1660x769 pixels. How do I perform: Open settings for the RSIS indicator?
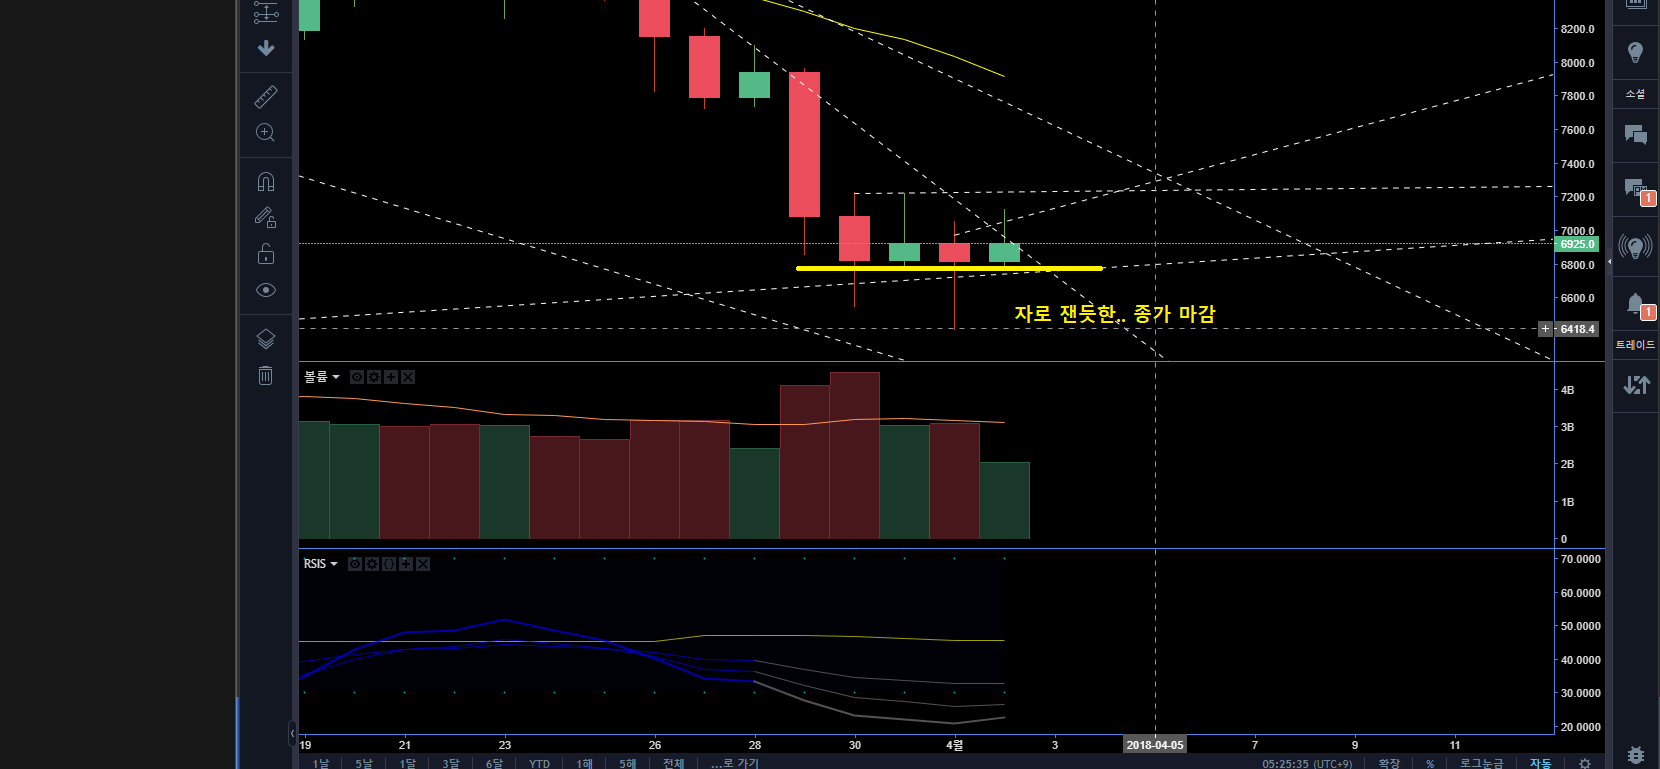click(x=372, y=564)
